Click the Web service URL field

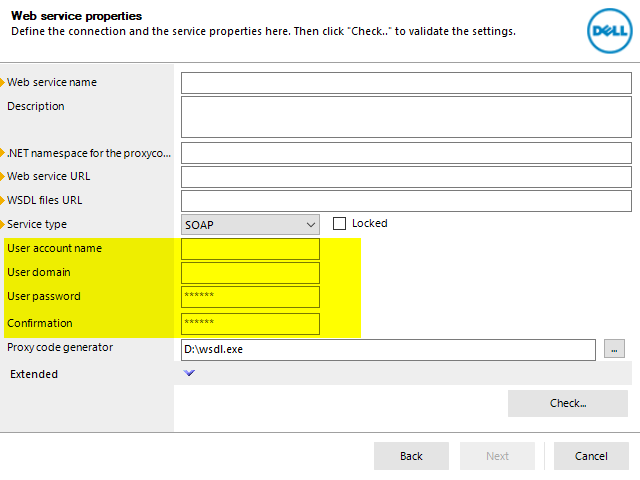(x=406, y=177)
